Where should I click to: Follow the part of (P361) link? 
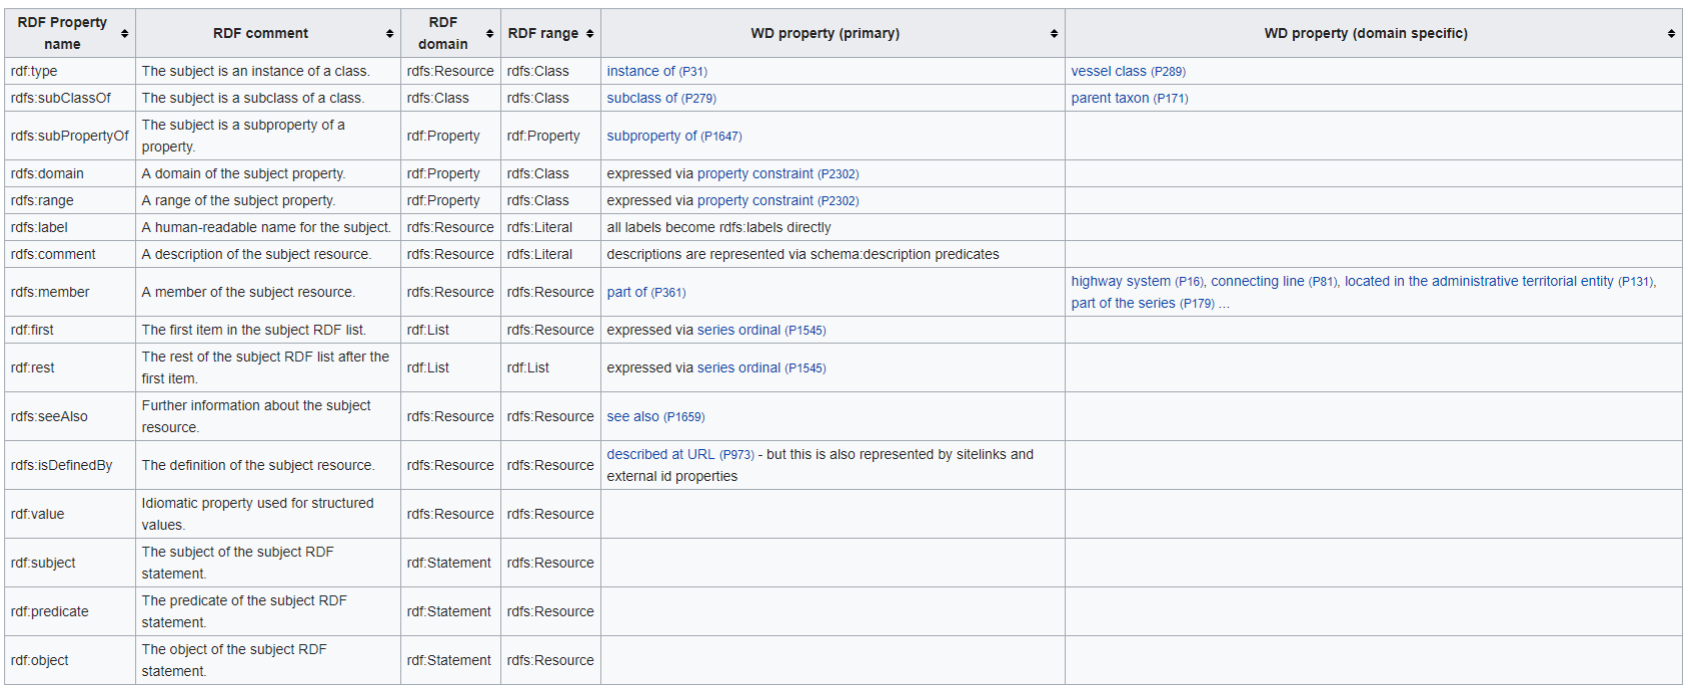[x=645, y=293]
